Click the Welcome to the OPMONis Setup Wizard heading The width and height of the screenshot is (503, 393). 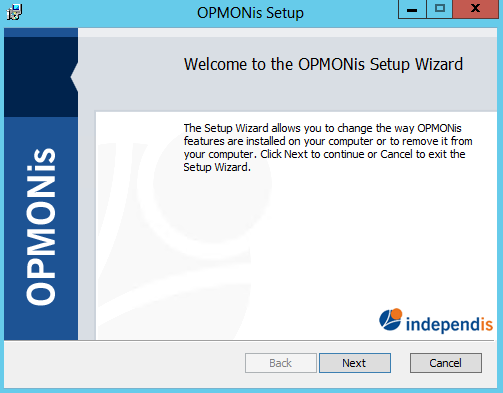323,64
